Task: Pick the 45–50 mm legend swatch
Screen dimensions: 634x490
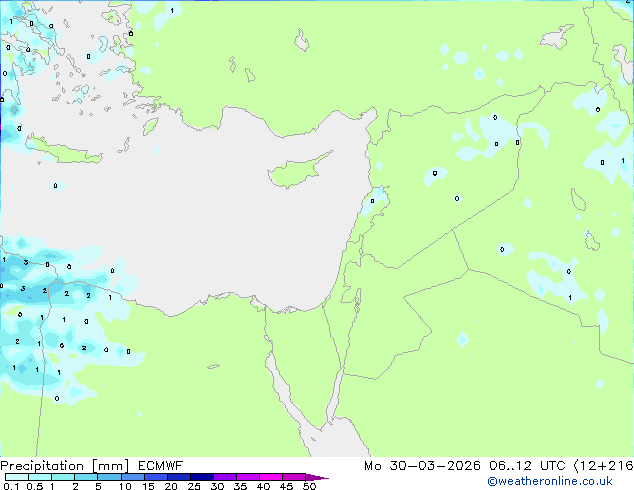Action: coord(294,477)
